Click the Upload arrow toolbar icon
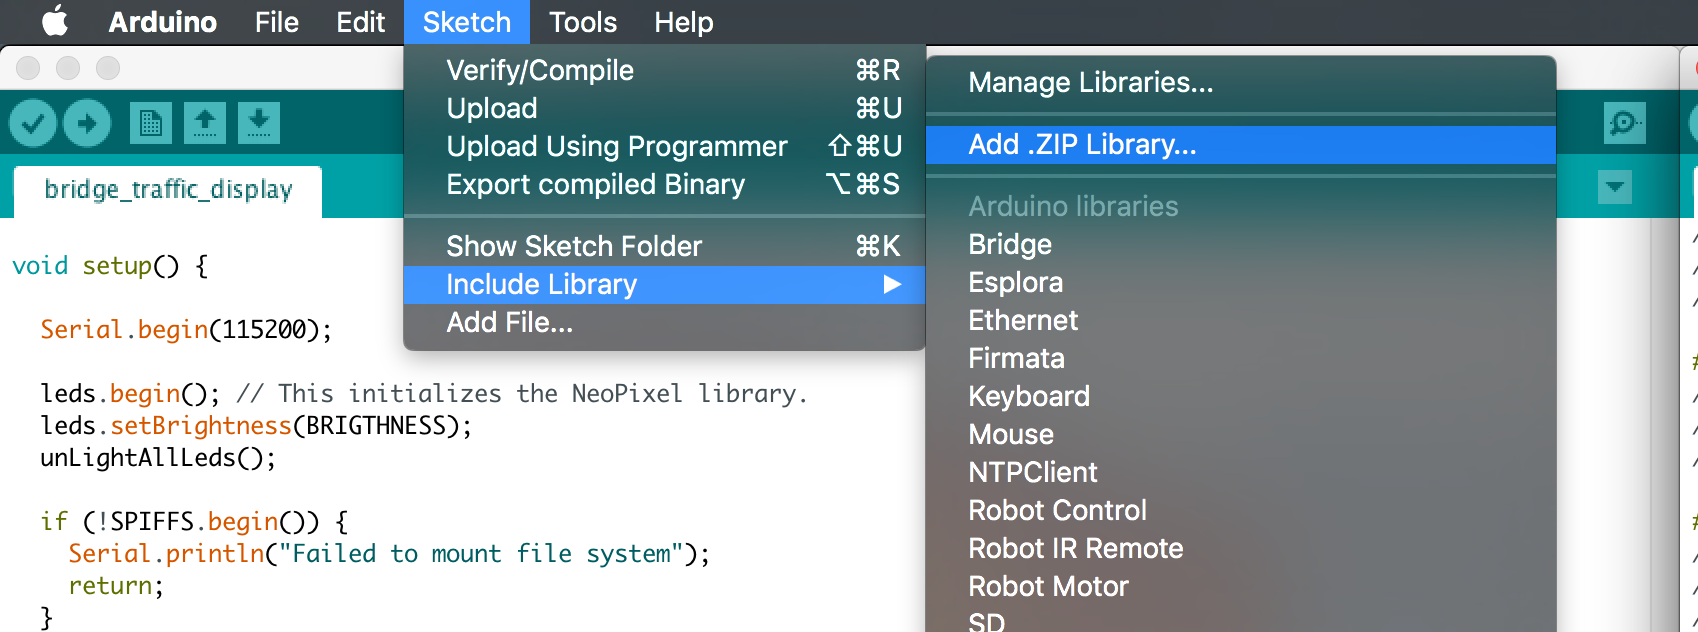 87,124
